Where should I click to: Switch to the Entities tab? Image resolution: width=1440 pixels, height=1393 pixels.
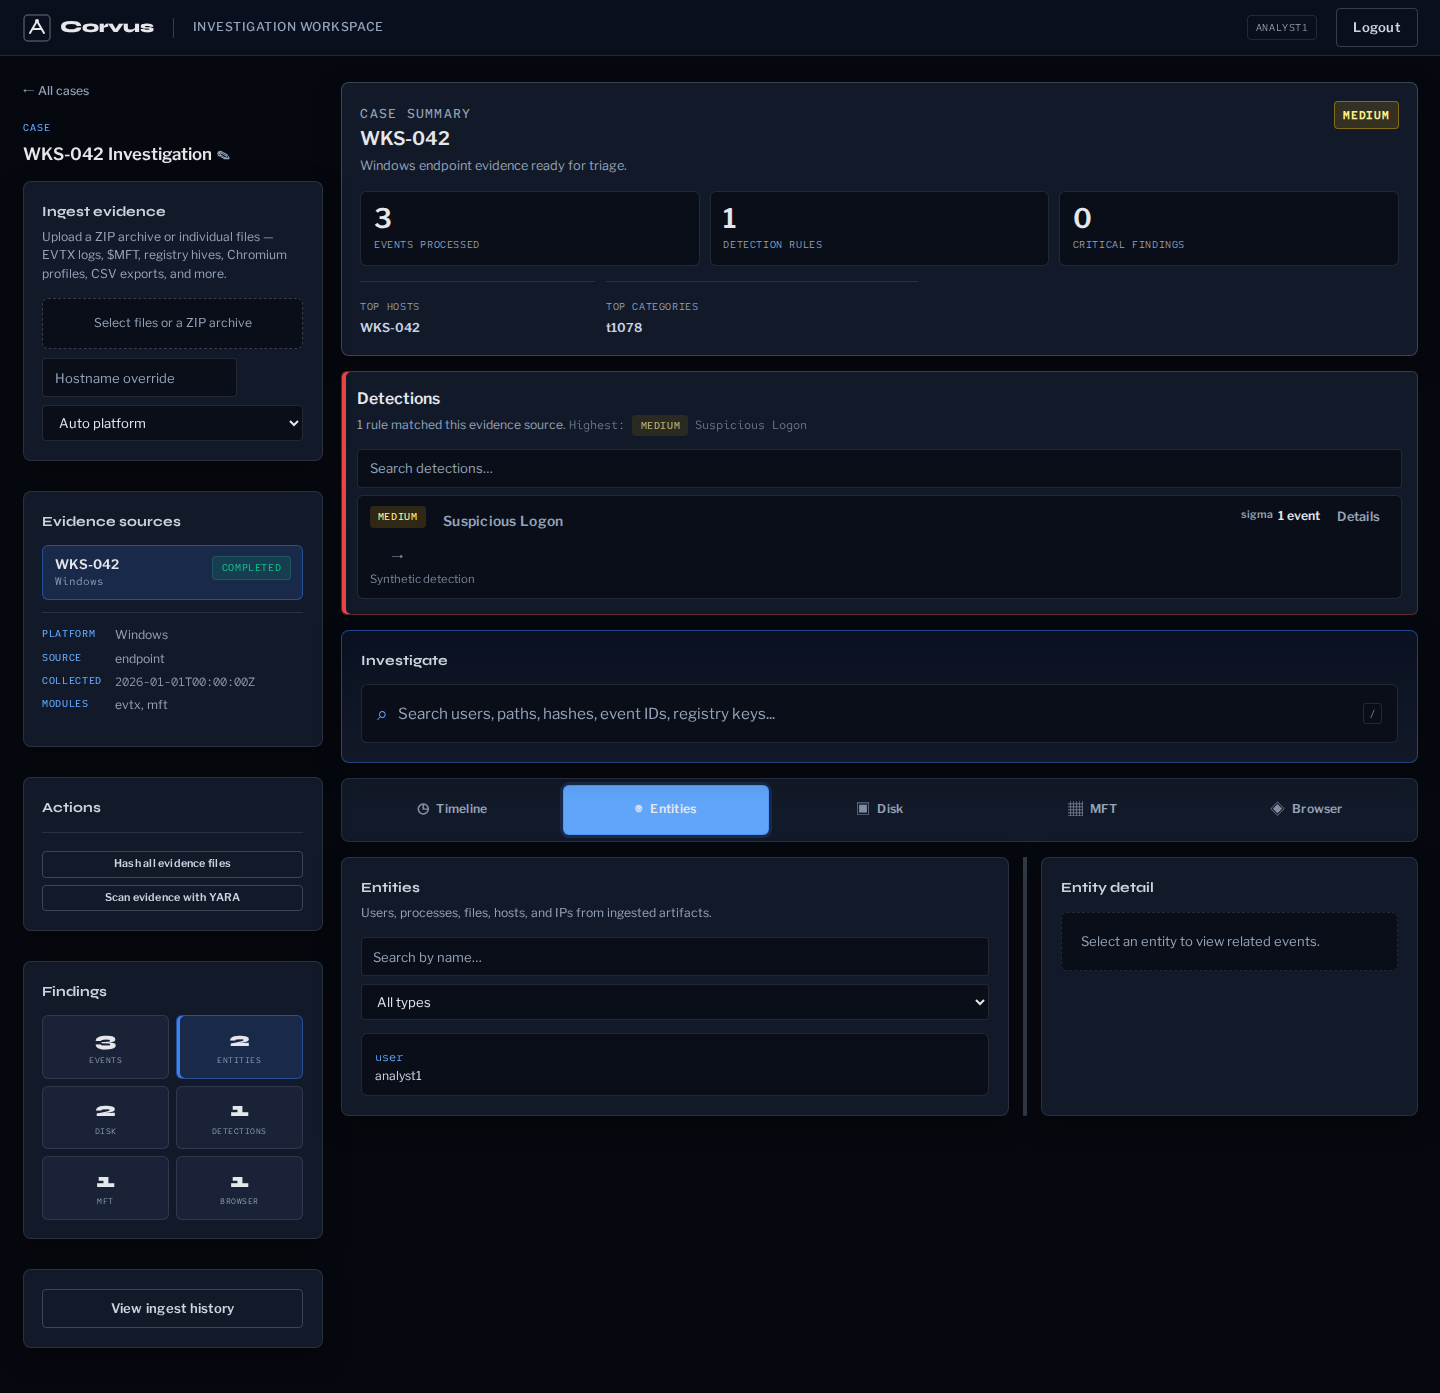click(x=666, y=809)
